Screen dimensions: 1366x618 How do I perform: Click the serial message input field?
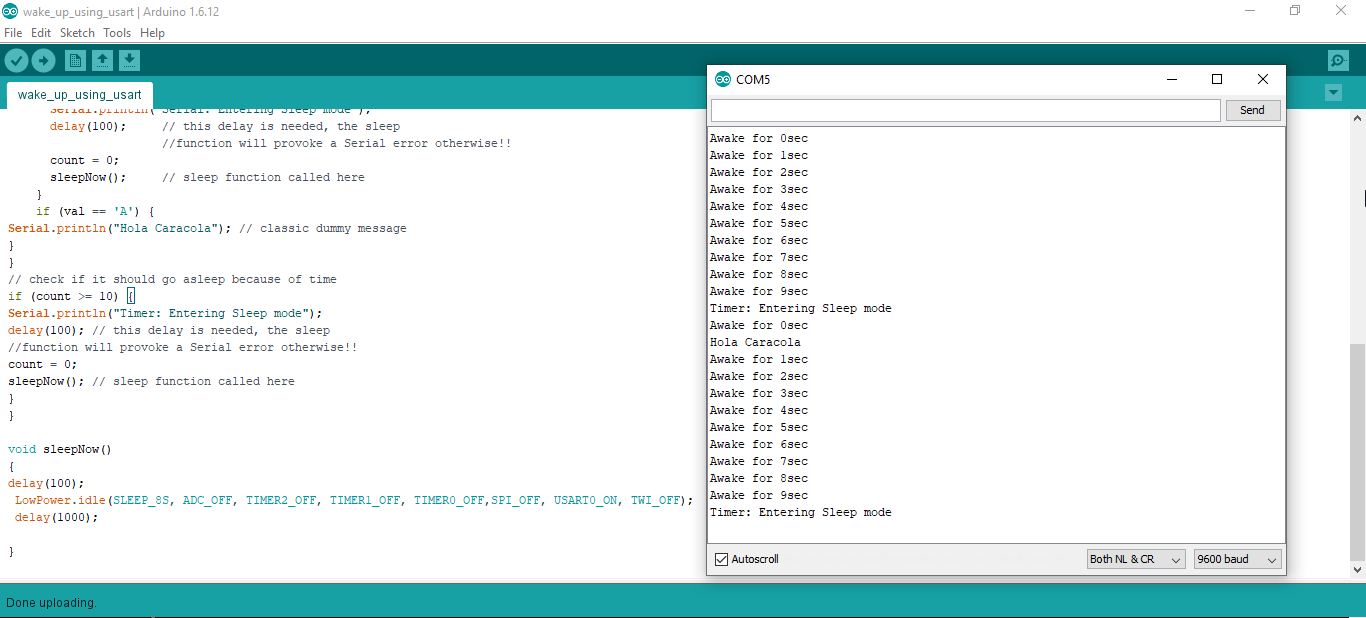965,110
